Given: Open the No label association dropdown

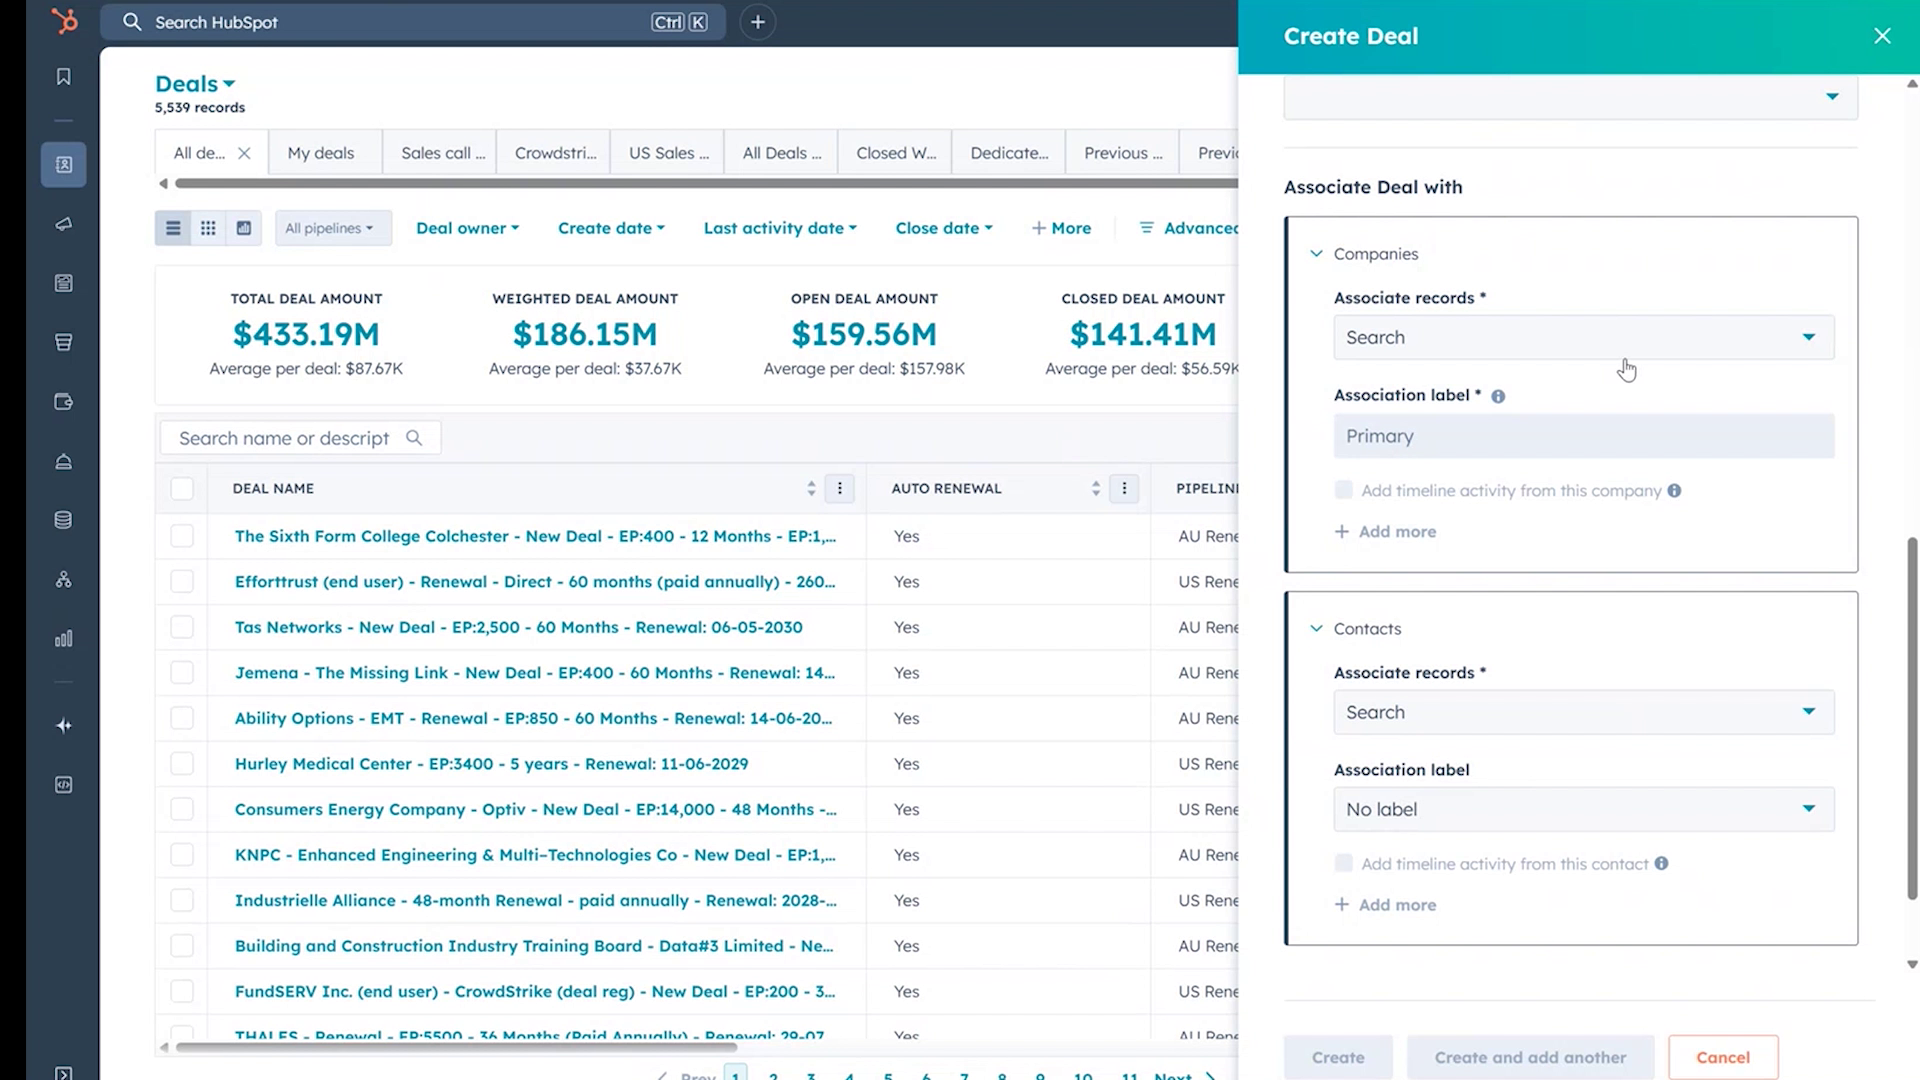Looking at the screenshot, I should (x=1583, y=809).
